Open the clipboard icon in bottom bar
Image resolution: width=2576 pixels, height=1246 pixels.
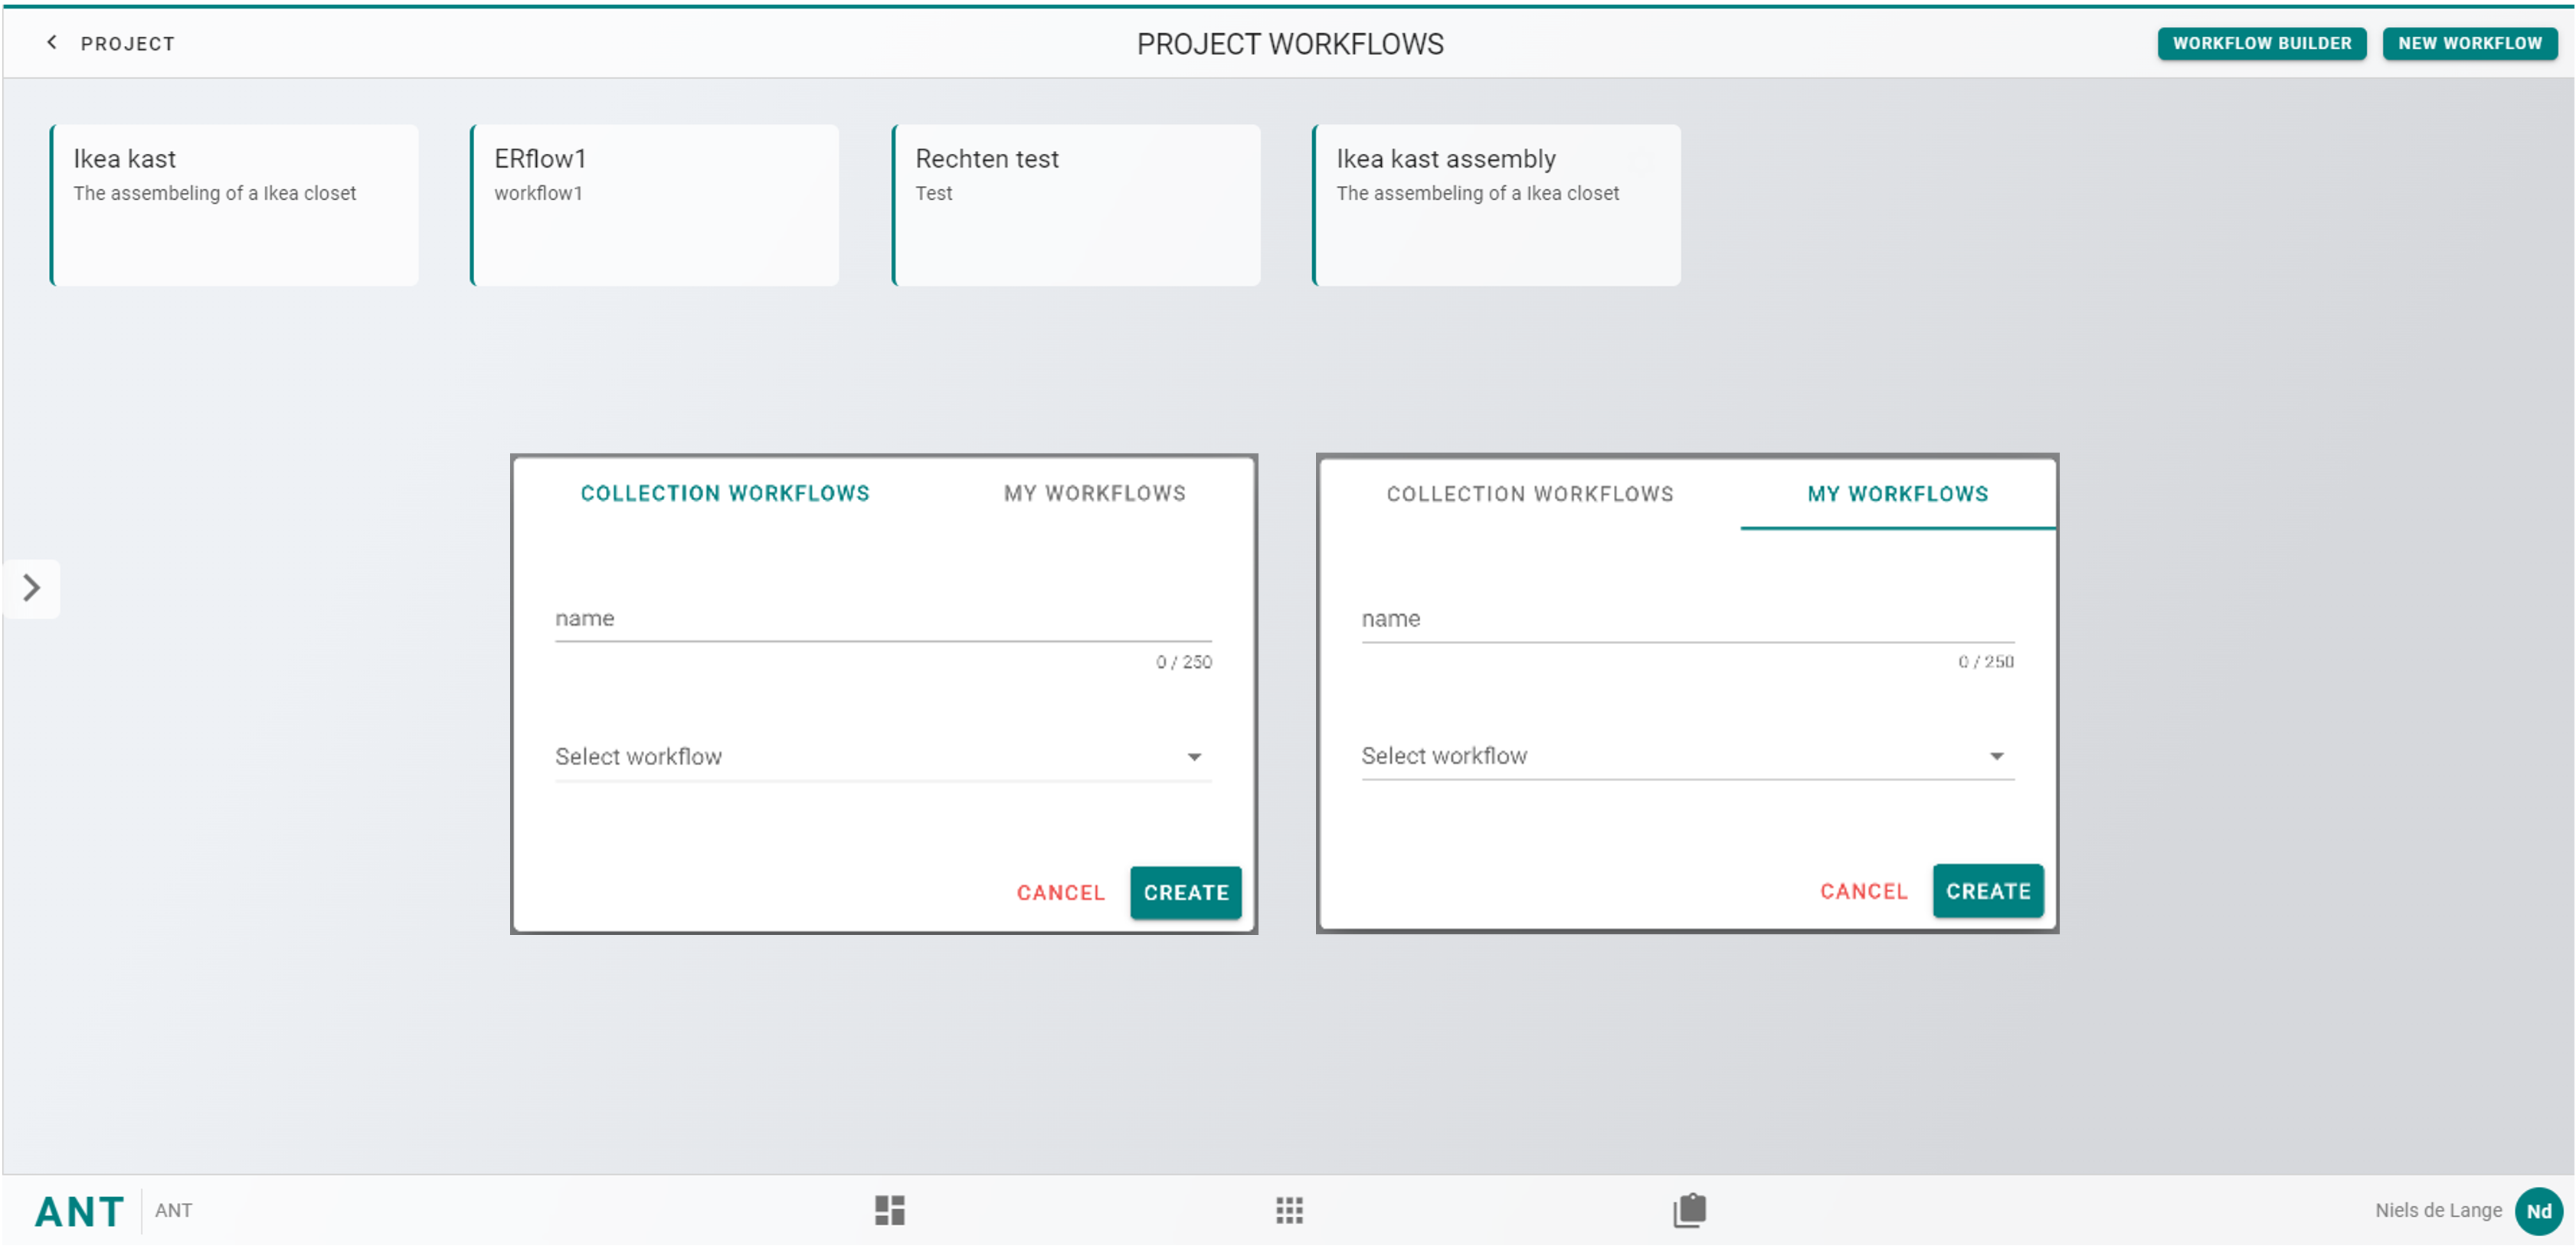1689,1210
